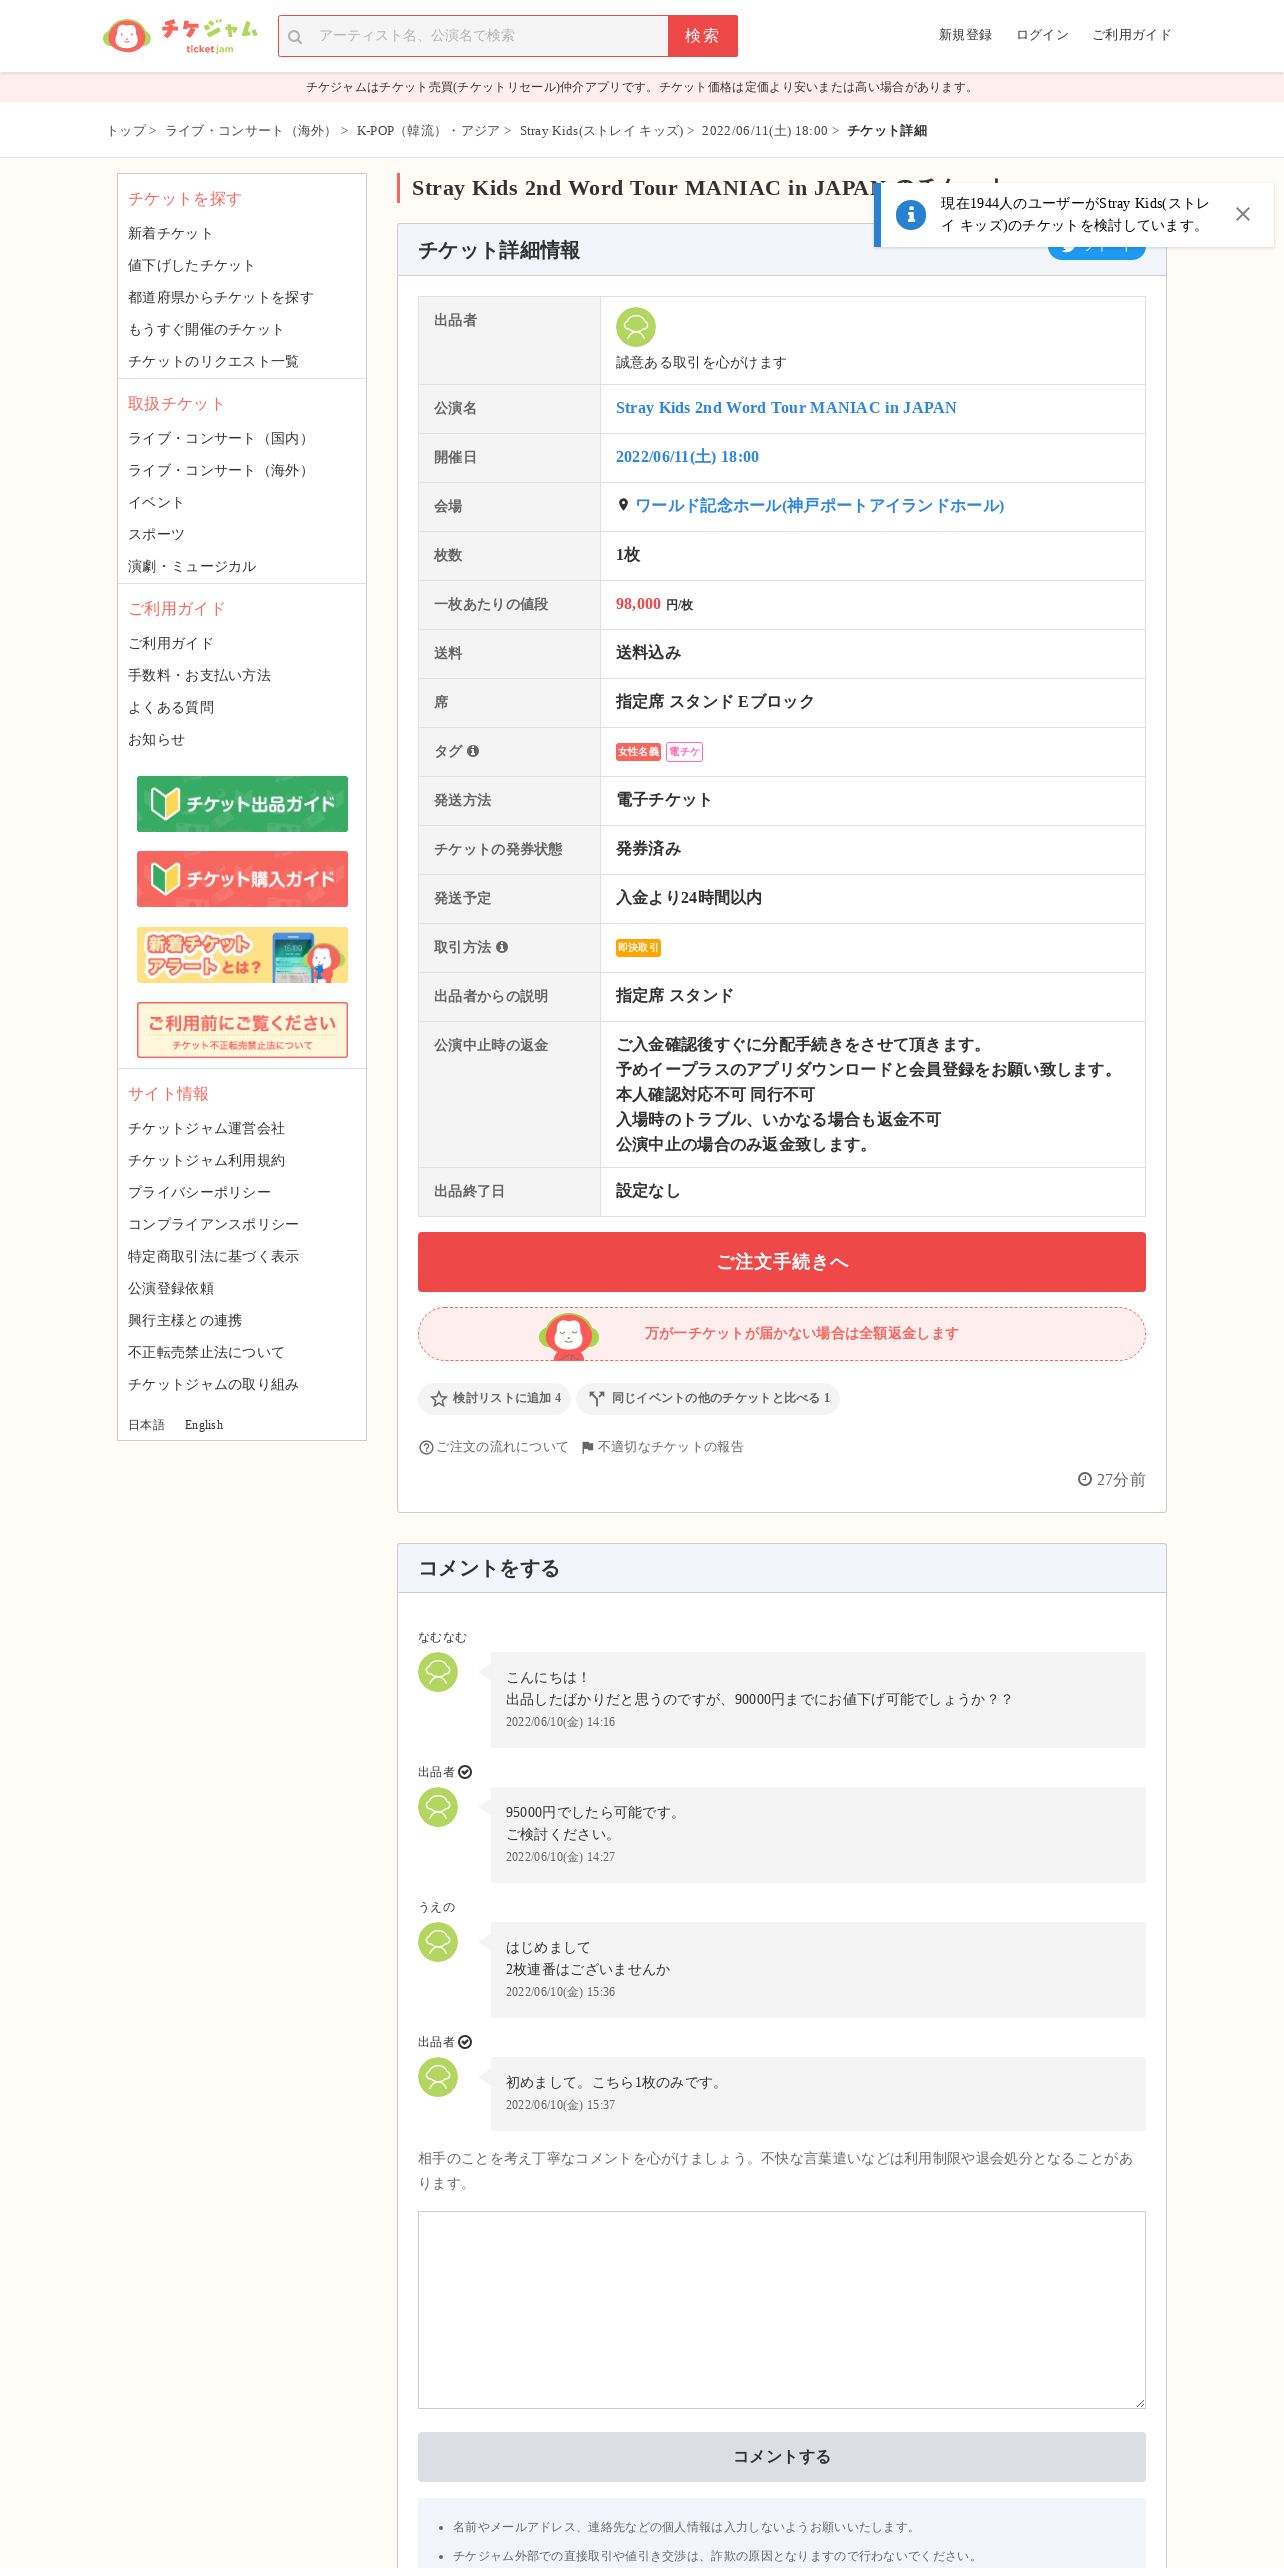Add ticket to 検討リスト with star
Screen dimensions: 1284x2568
(495, 1398)
